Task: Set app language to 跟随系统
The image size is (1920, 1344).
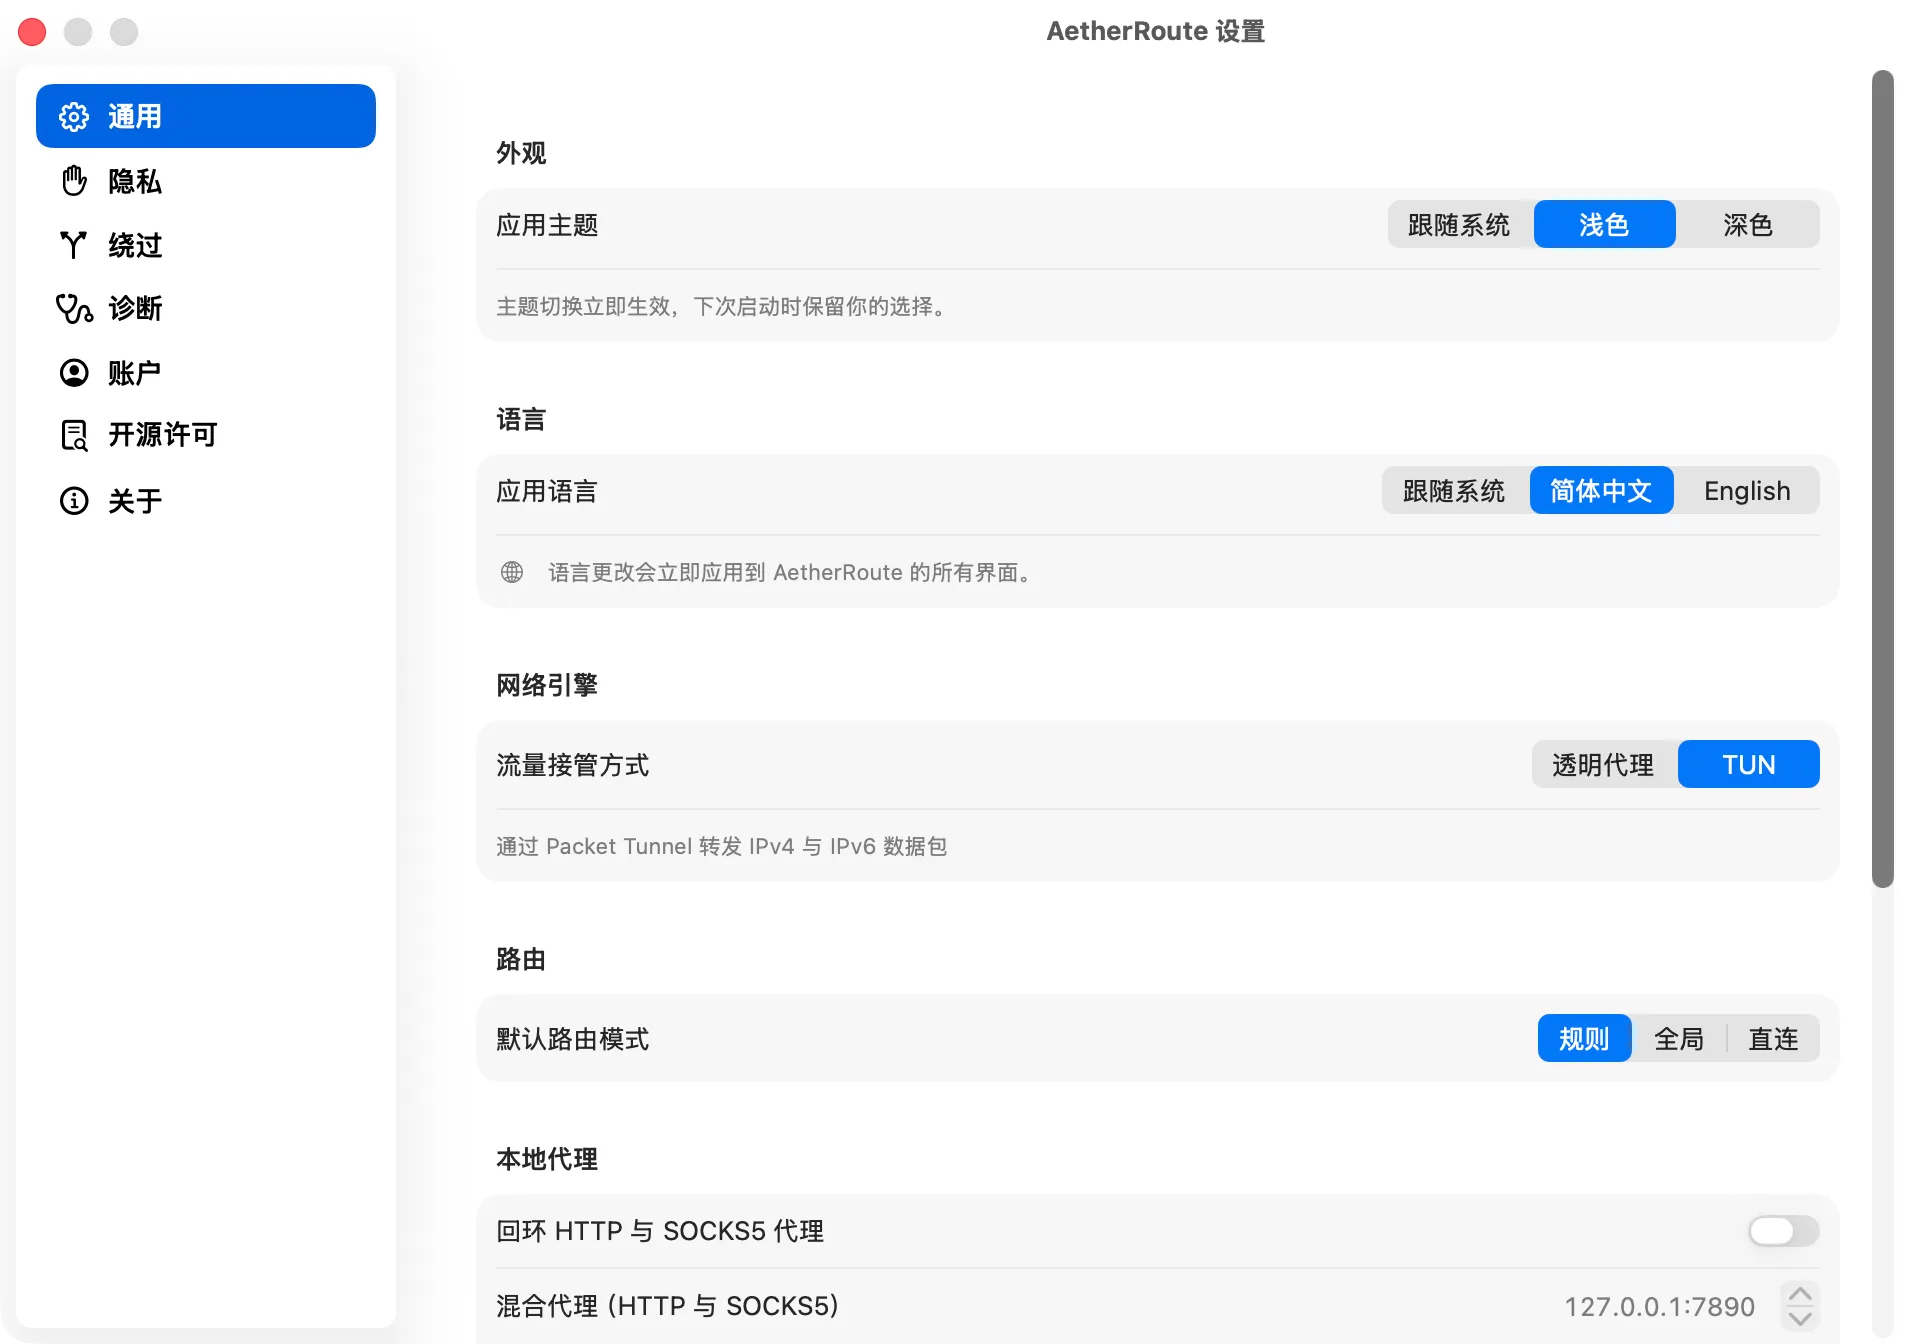Action: coord(1455,491)
